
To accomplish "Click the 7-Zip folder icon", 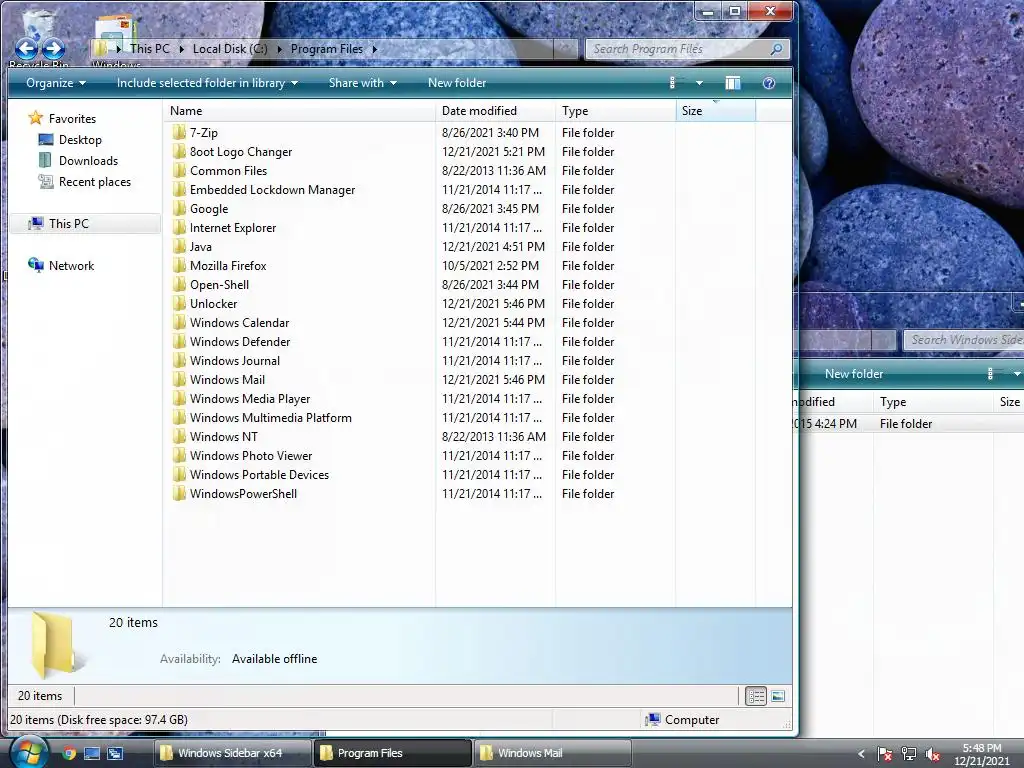I will pos(179,133).
